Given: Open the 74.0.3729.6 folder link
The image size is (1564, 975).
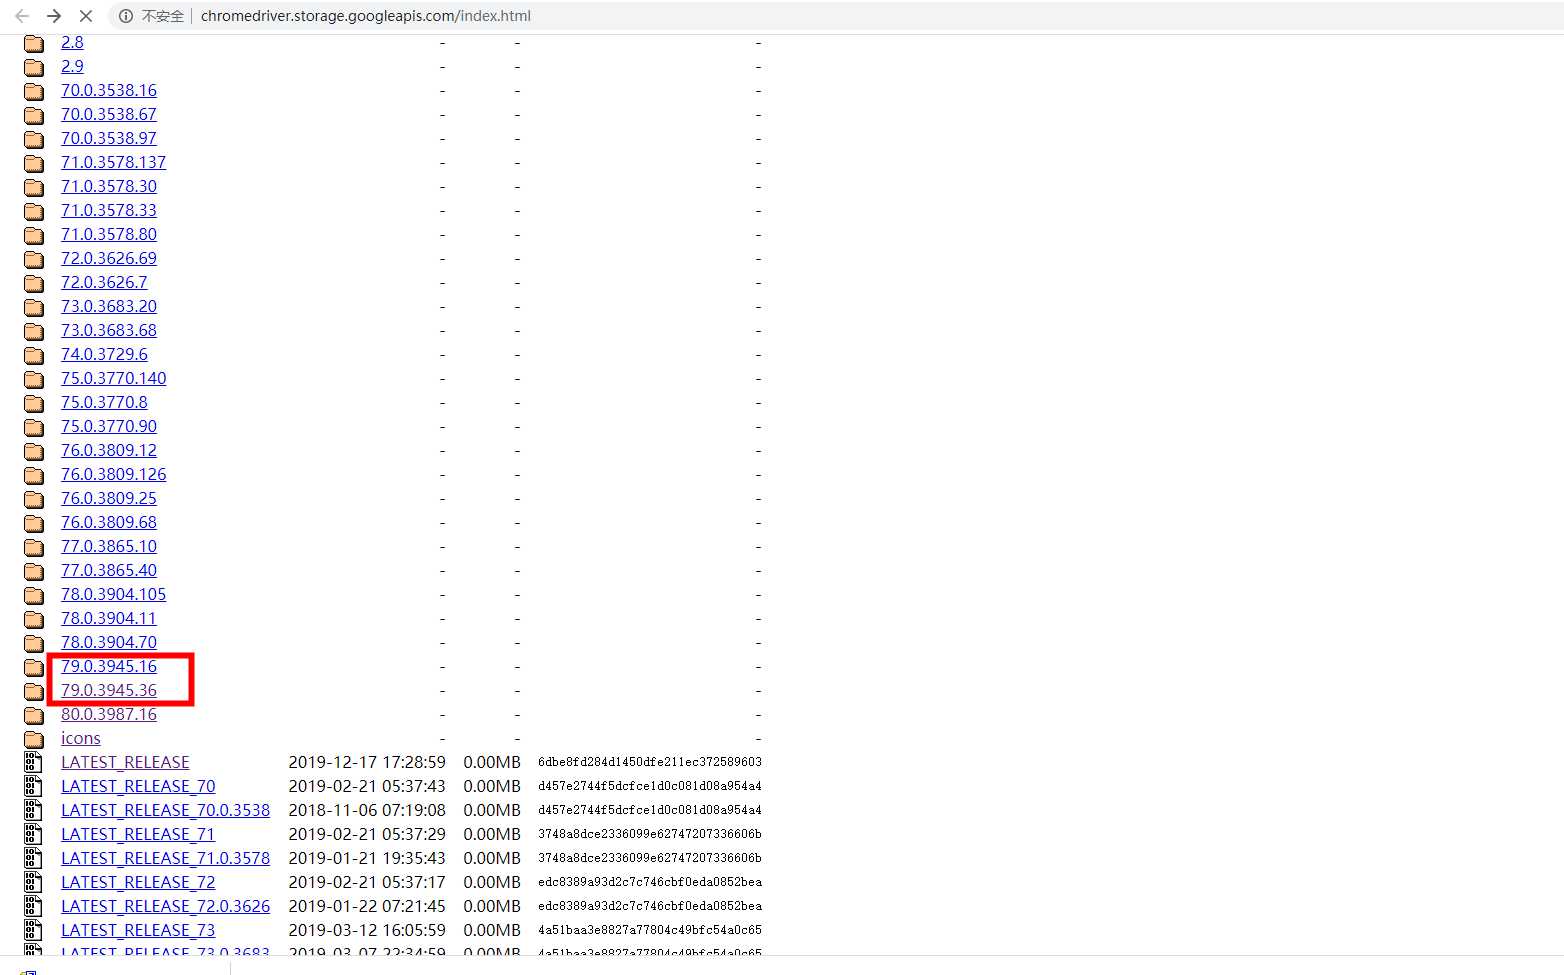Looking at the screenshot, I should click(x=104, y=354).
